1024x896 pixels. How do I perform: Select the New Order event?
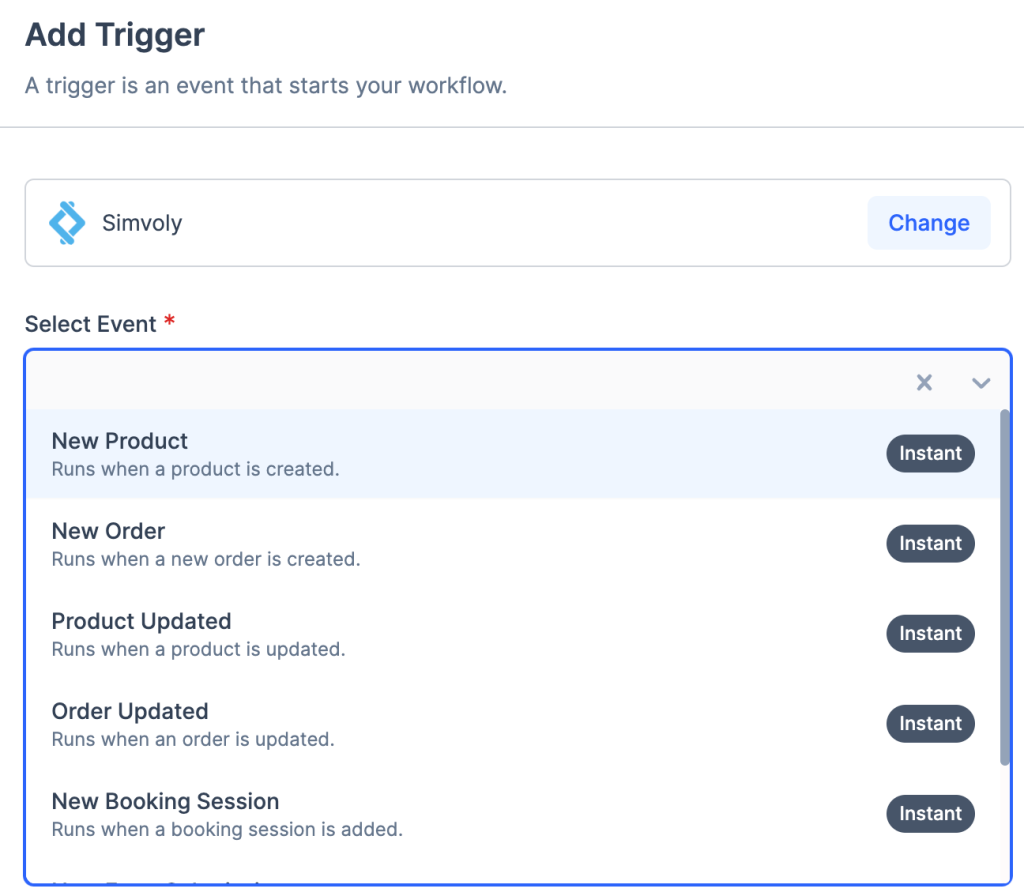108,531
